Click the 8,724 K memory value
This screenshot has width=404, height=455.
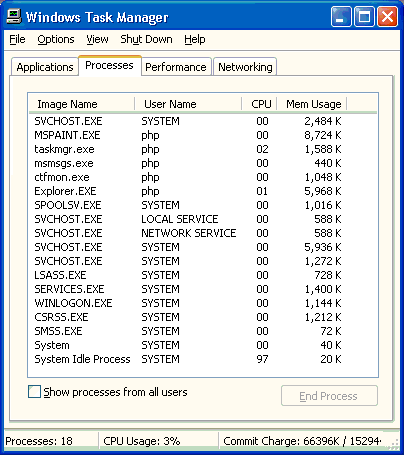(x=323, y=135)
